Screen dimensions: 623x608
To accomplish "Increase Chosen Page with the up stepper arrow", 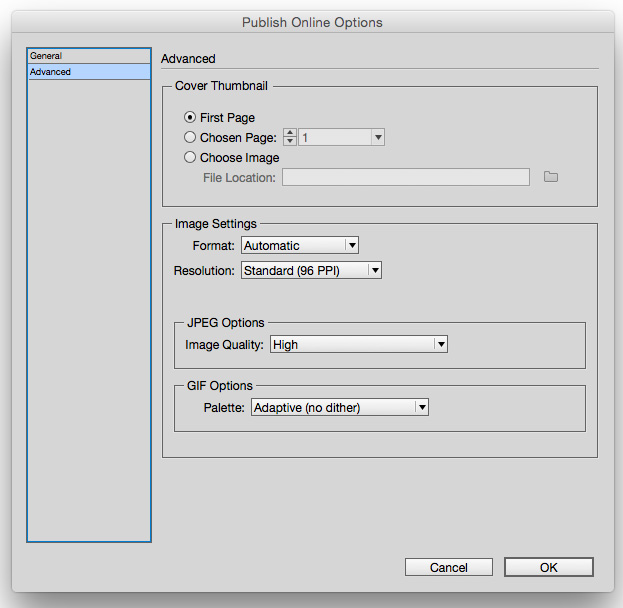I will (x=290, y=133).
